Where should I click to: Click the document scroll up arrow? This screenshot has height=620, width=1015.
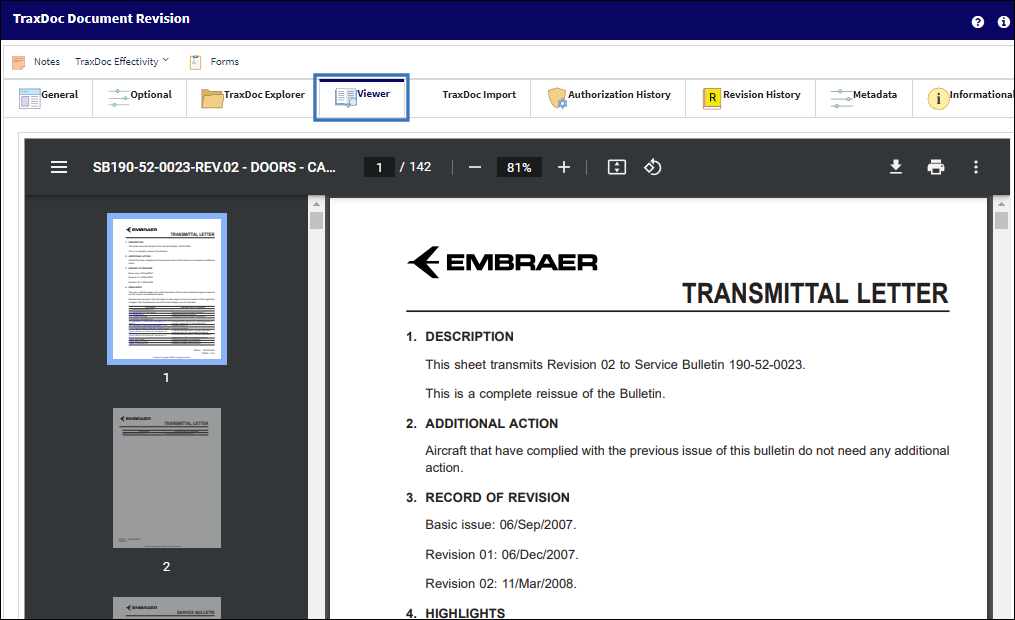1001,204
